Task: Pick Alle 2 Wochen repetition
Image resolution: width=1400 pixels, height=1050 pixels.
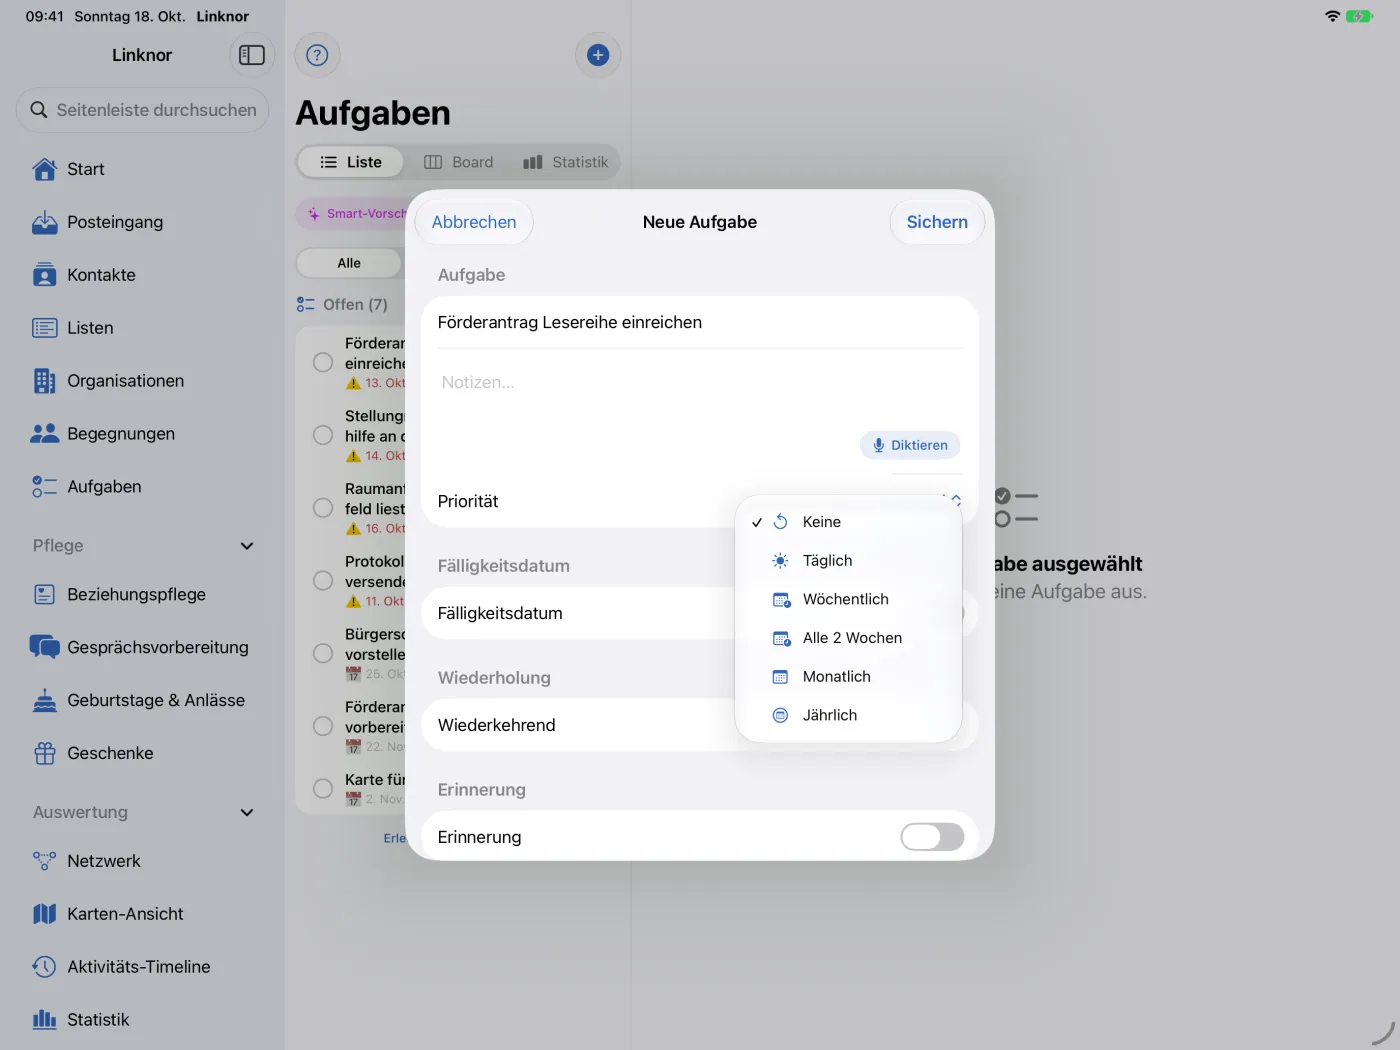Action: click(848, 638)
